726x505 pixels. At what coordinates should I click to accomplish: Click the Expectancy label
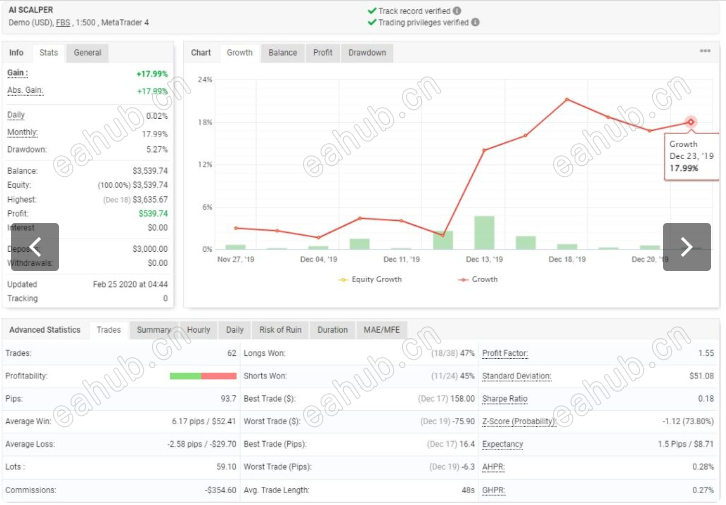click(502, 444)
